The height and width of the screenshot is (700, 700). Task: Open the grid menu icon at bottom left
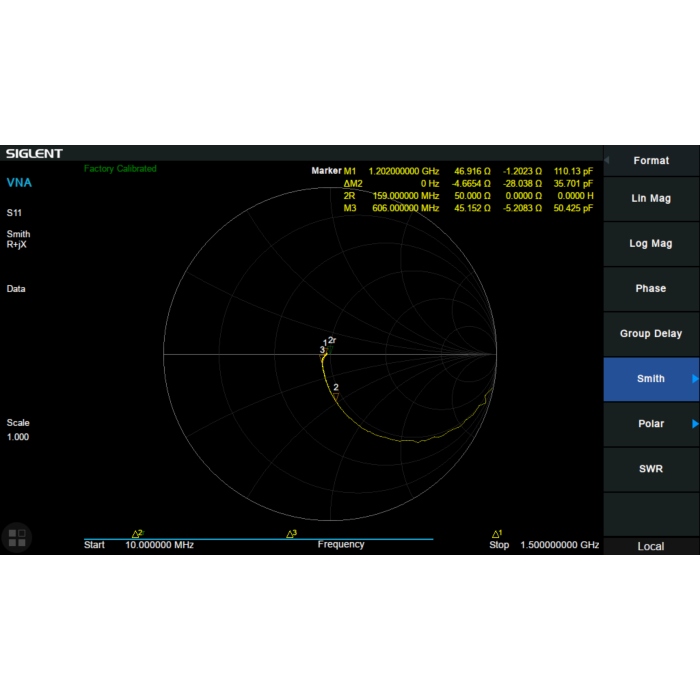17,538
